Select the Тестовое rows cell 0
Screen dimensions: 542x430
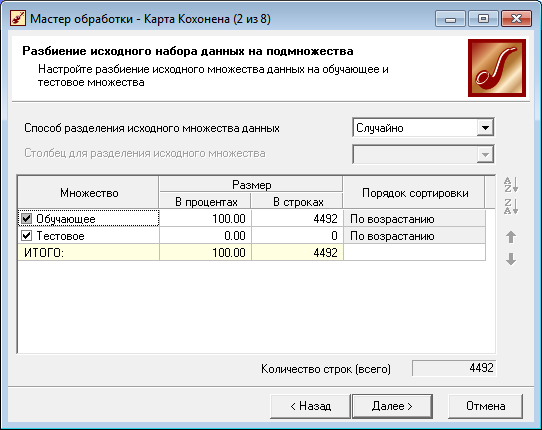pos(297,235)
